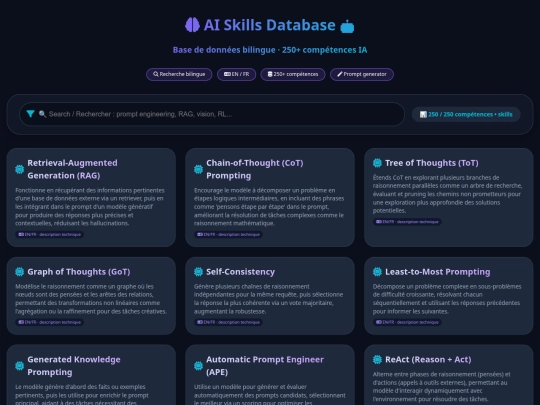The image size is (540, 405).
Task: Open the Tree of Thoughts (ToT) title
Action: [432, 163]
